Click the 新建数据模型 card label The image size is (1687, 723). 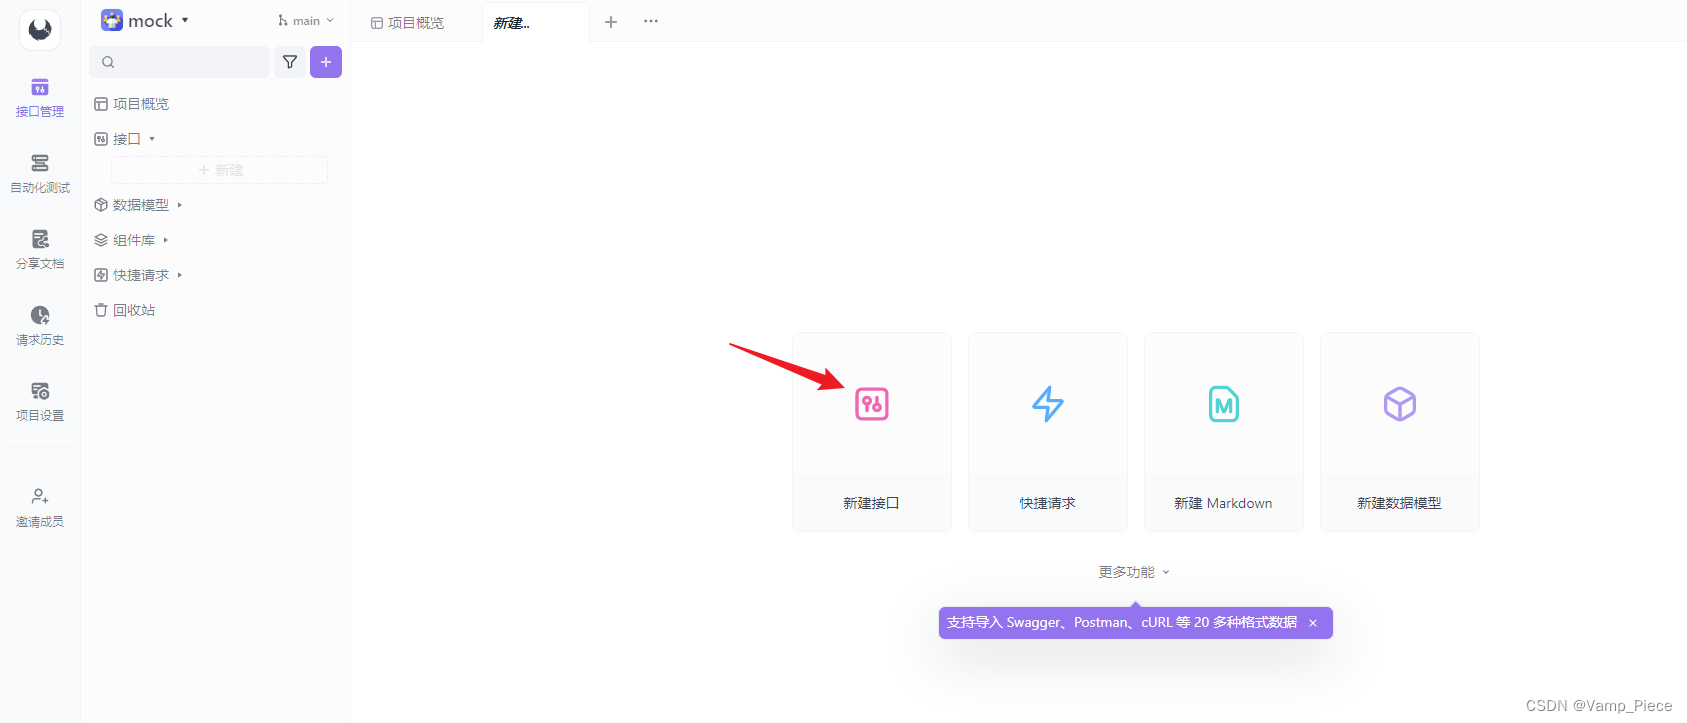pos(1399,503)
